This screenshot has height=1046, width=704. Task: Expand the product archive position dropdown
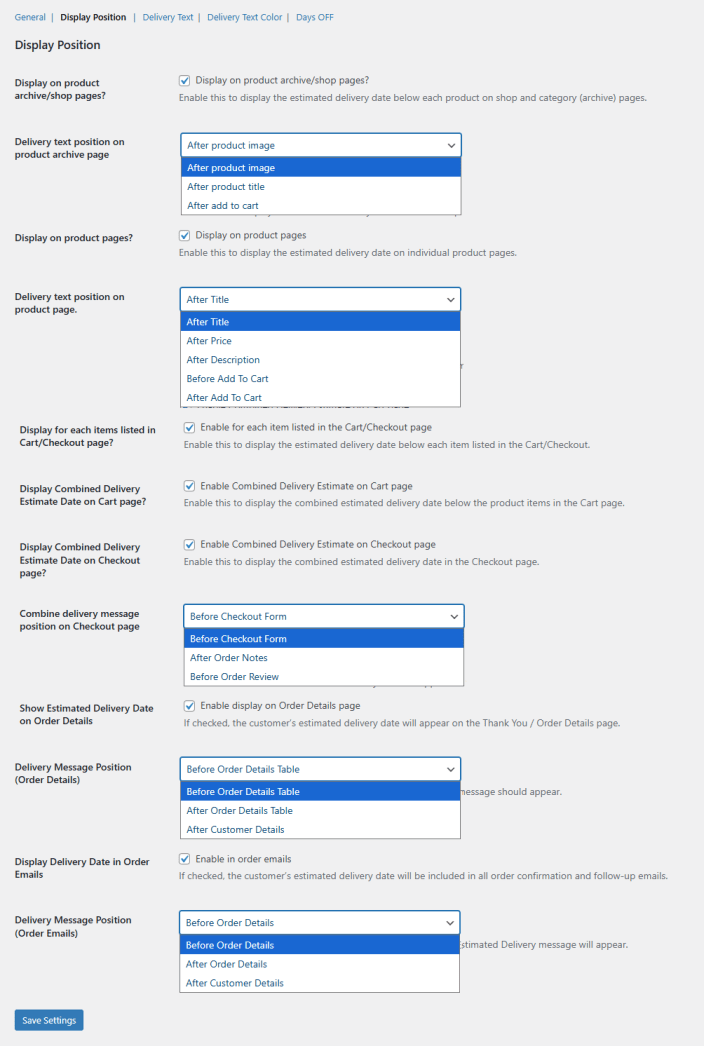tap(321, 145)
